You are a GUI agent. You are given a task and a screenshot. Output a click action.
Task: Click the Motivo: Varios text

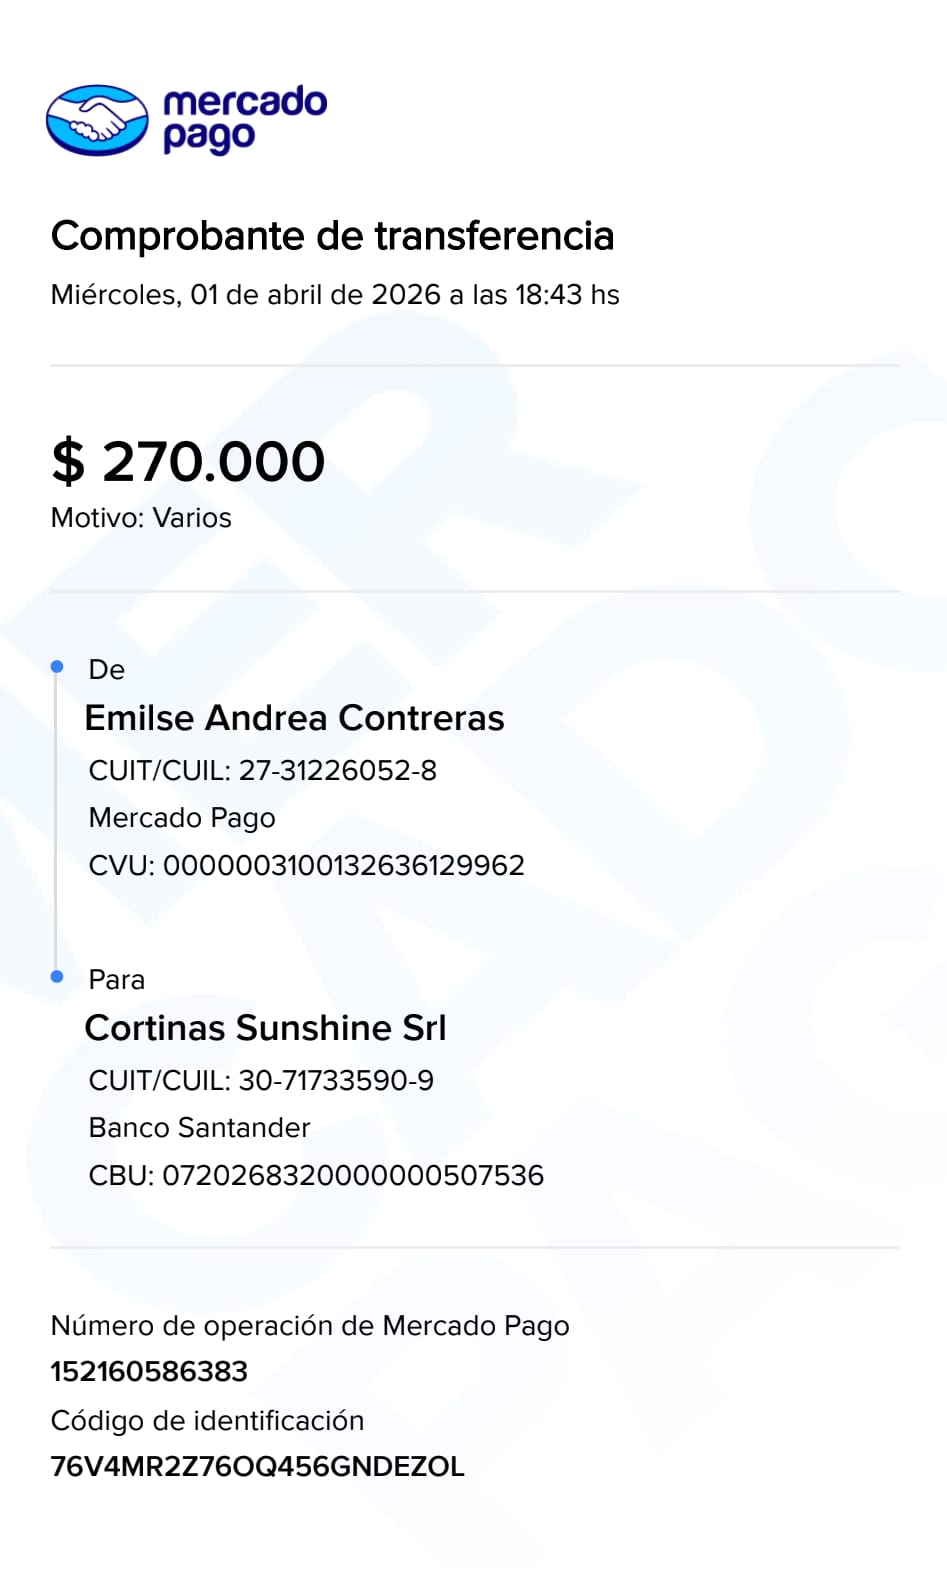(141, 518)
